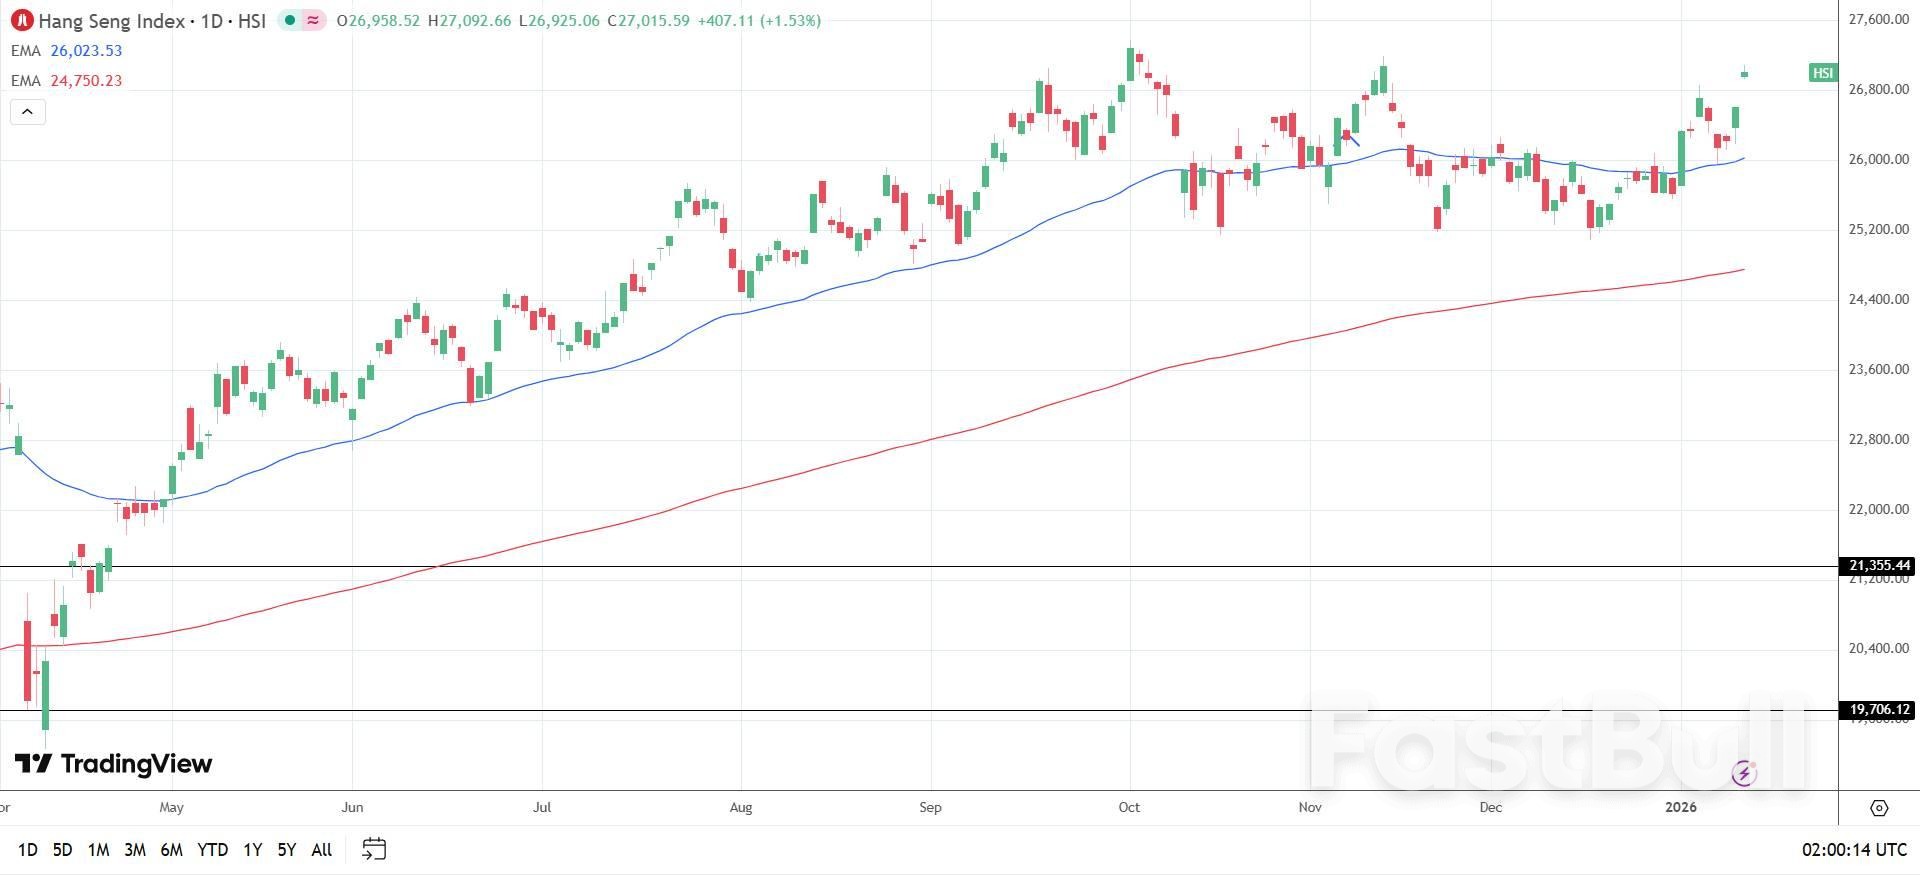
Task: Click the green market status dot
Action: pos(290,20)
